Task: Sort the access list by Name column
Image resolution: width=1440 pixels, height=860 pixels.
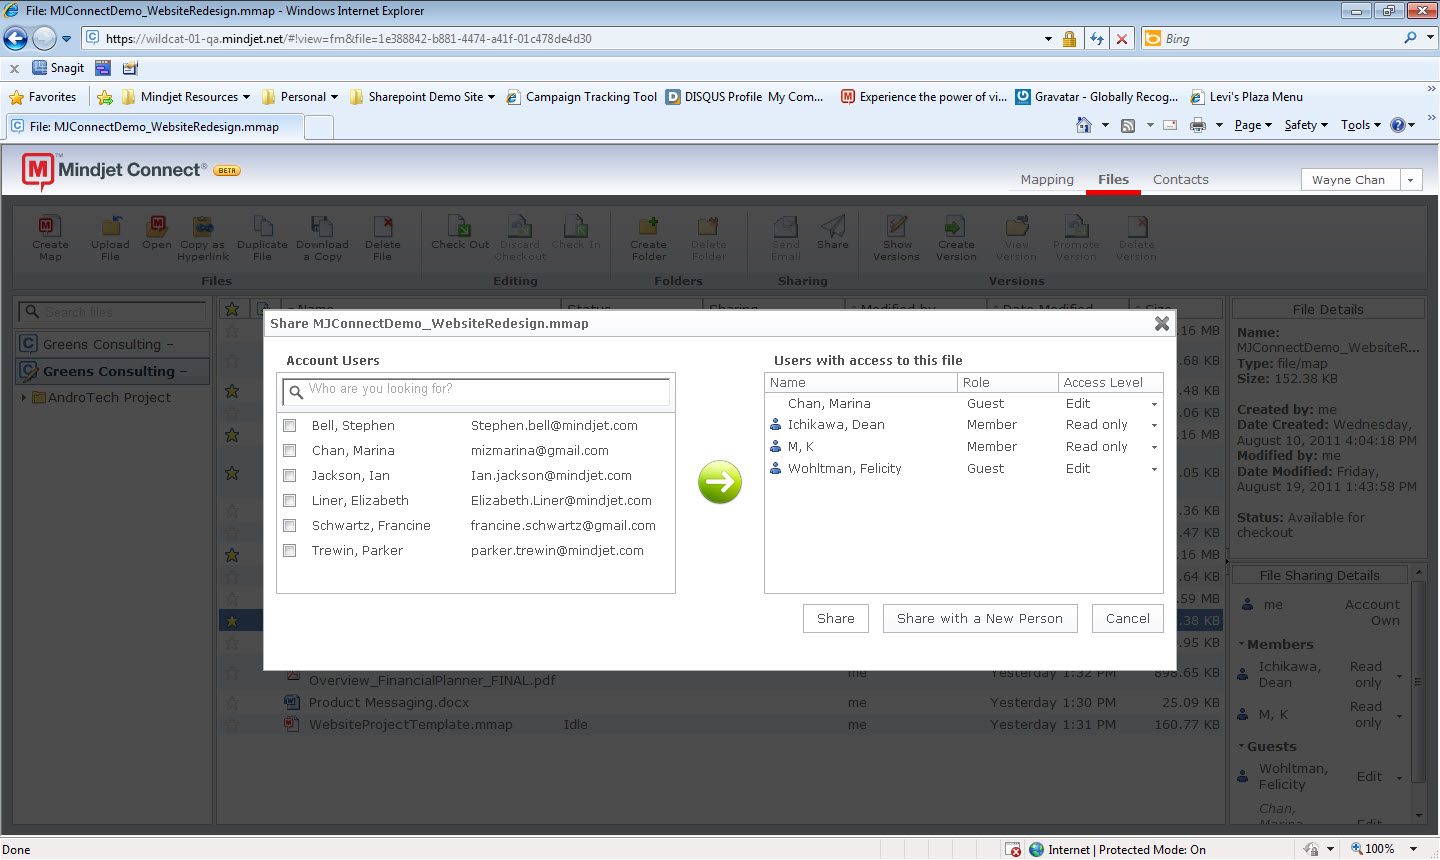Action: point(860,383)
